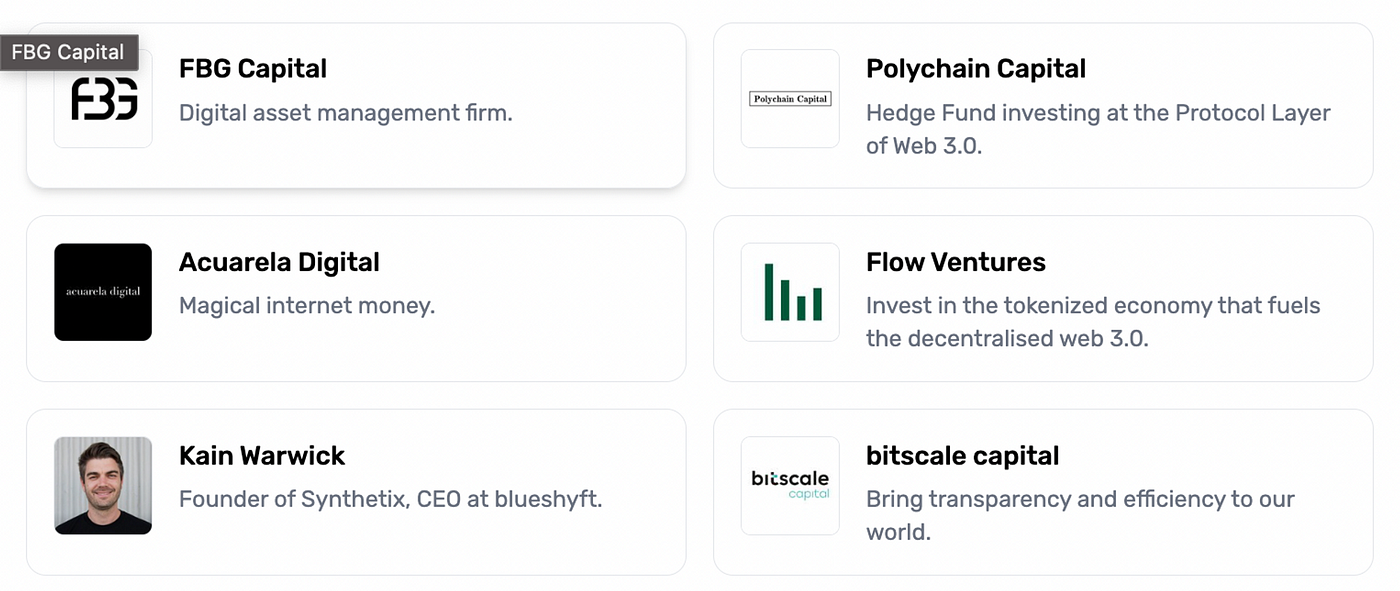
Task: Click the bitscale capital logo
Action: tap(789, 485)
